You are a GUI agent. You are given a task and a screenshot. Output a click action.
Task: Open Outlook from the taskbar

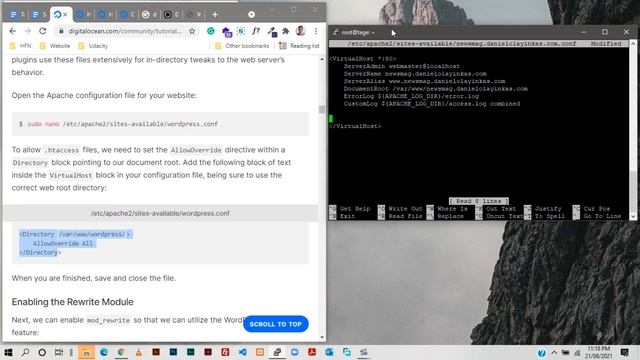329,352
